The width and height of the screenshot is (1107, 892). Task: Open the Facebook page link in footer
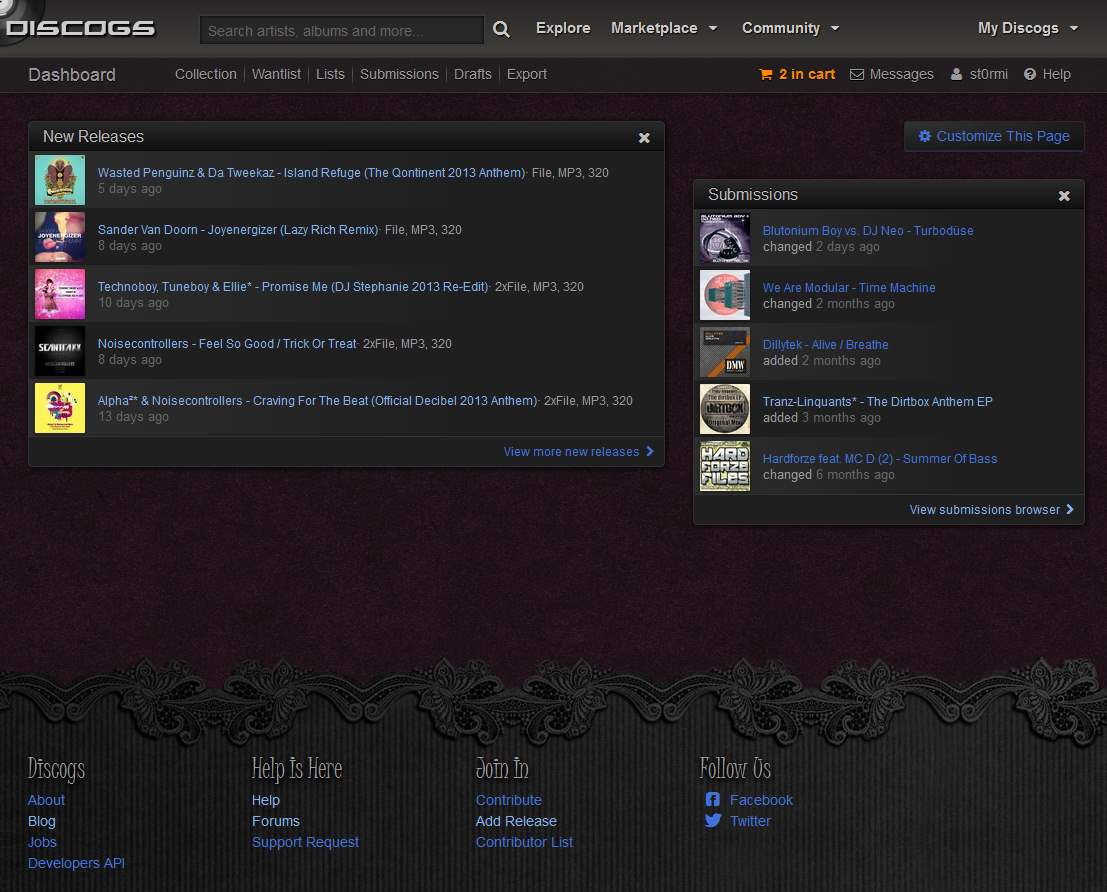(760, 800)
